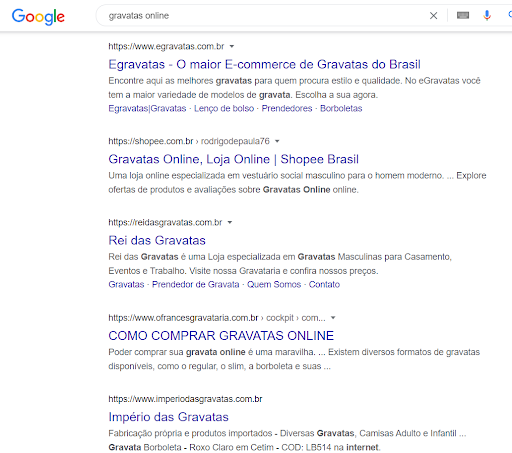Open 'Império das Gravatas' result title
The image size is (512, 453).
pos(168,417)
